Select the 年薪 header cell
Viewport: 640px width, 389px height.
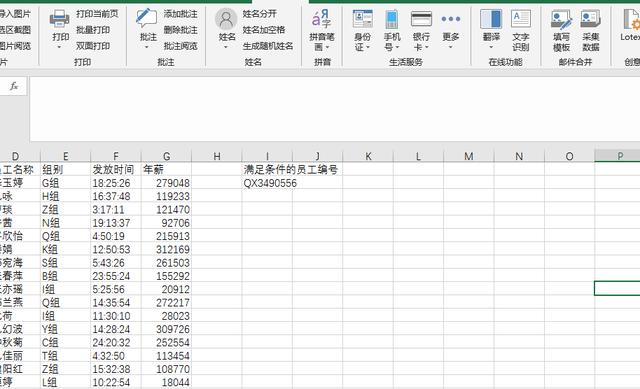click(x=166, y=169)
